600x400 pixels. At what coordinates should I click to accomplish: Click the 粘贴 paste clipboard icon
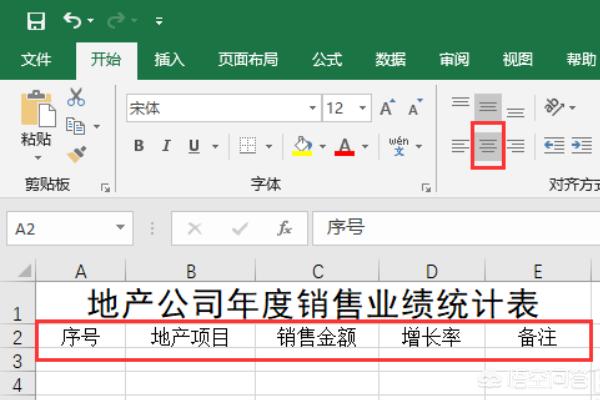click(x=38, y=109)
